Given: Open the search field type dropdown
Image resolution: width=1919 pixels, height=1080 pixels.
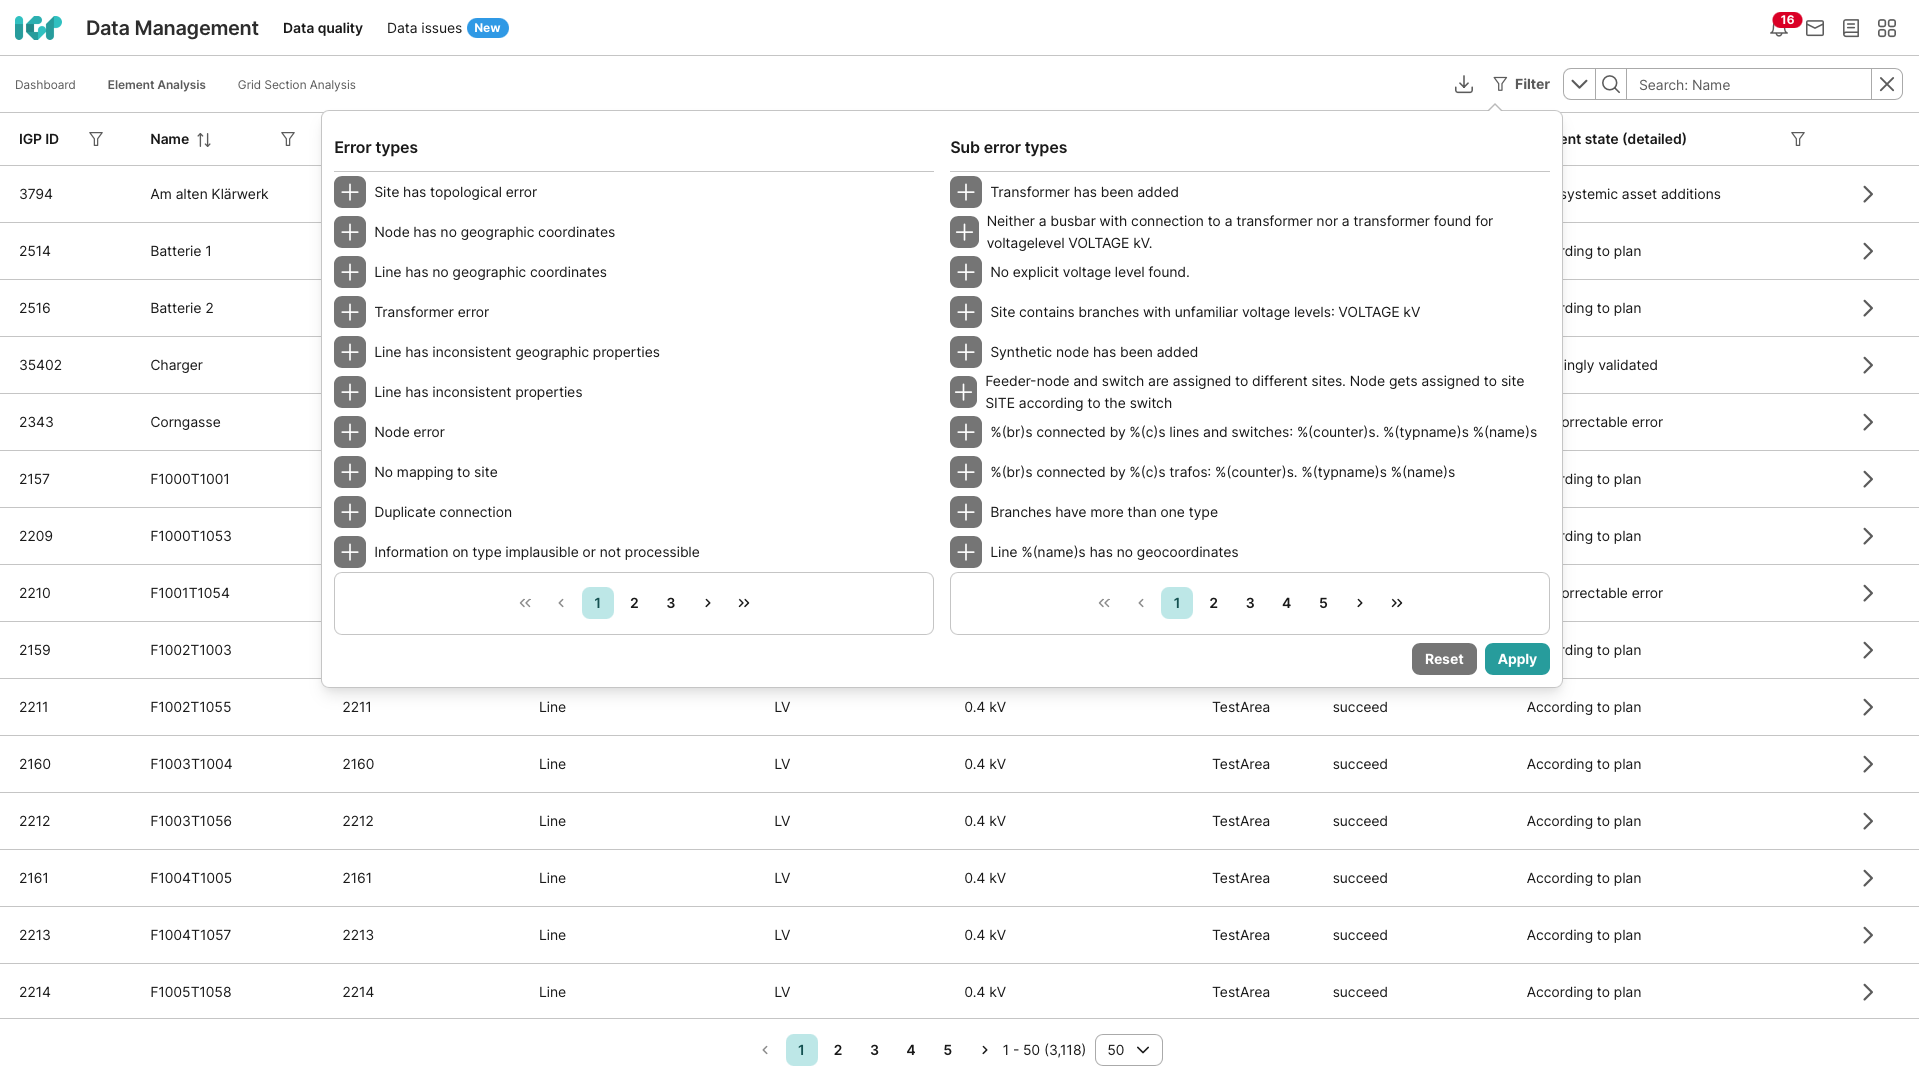Looking at the screenshot, I should click(1579, 85).
